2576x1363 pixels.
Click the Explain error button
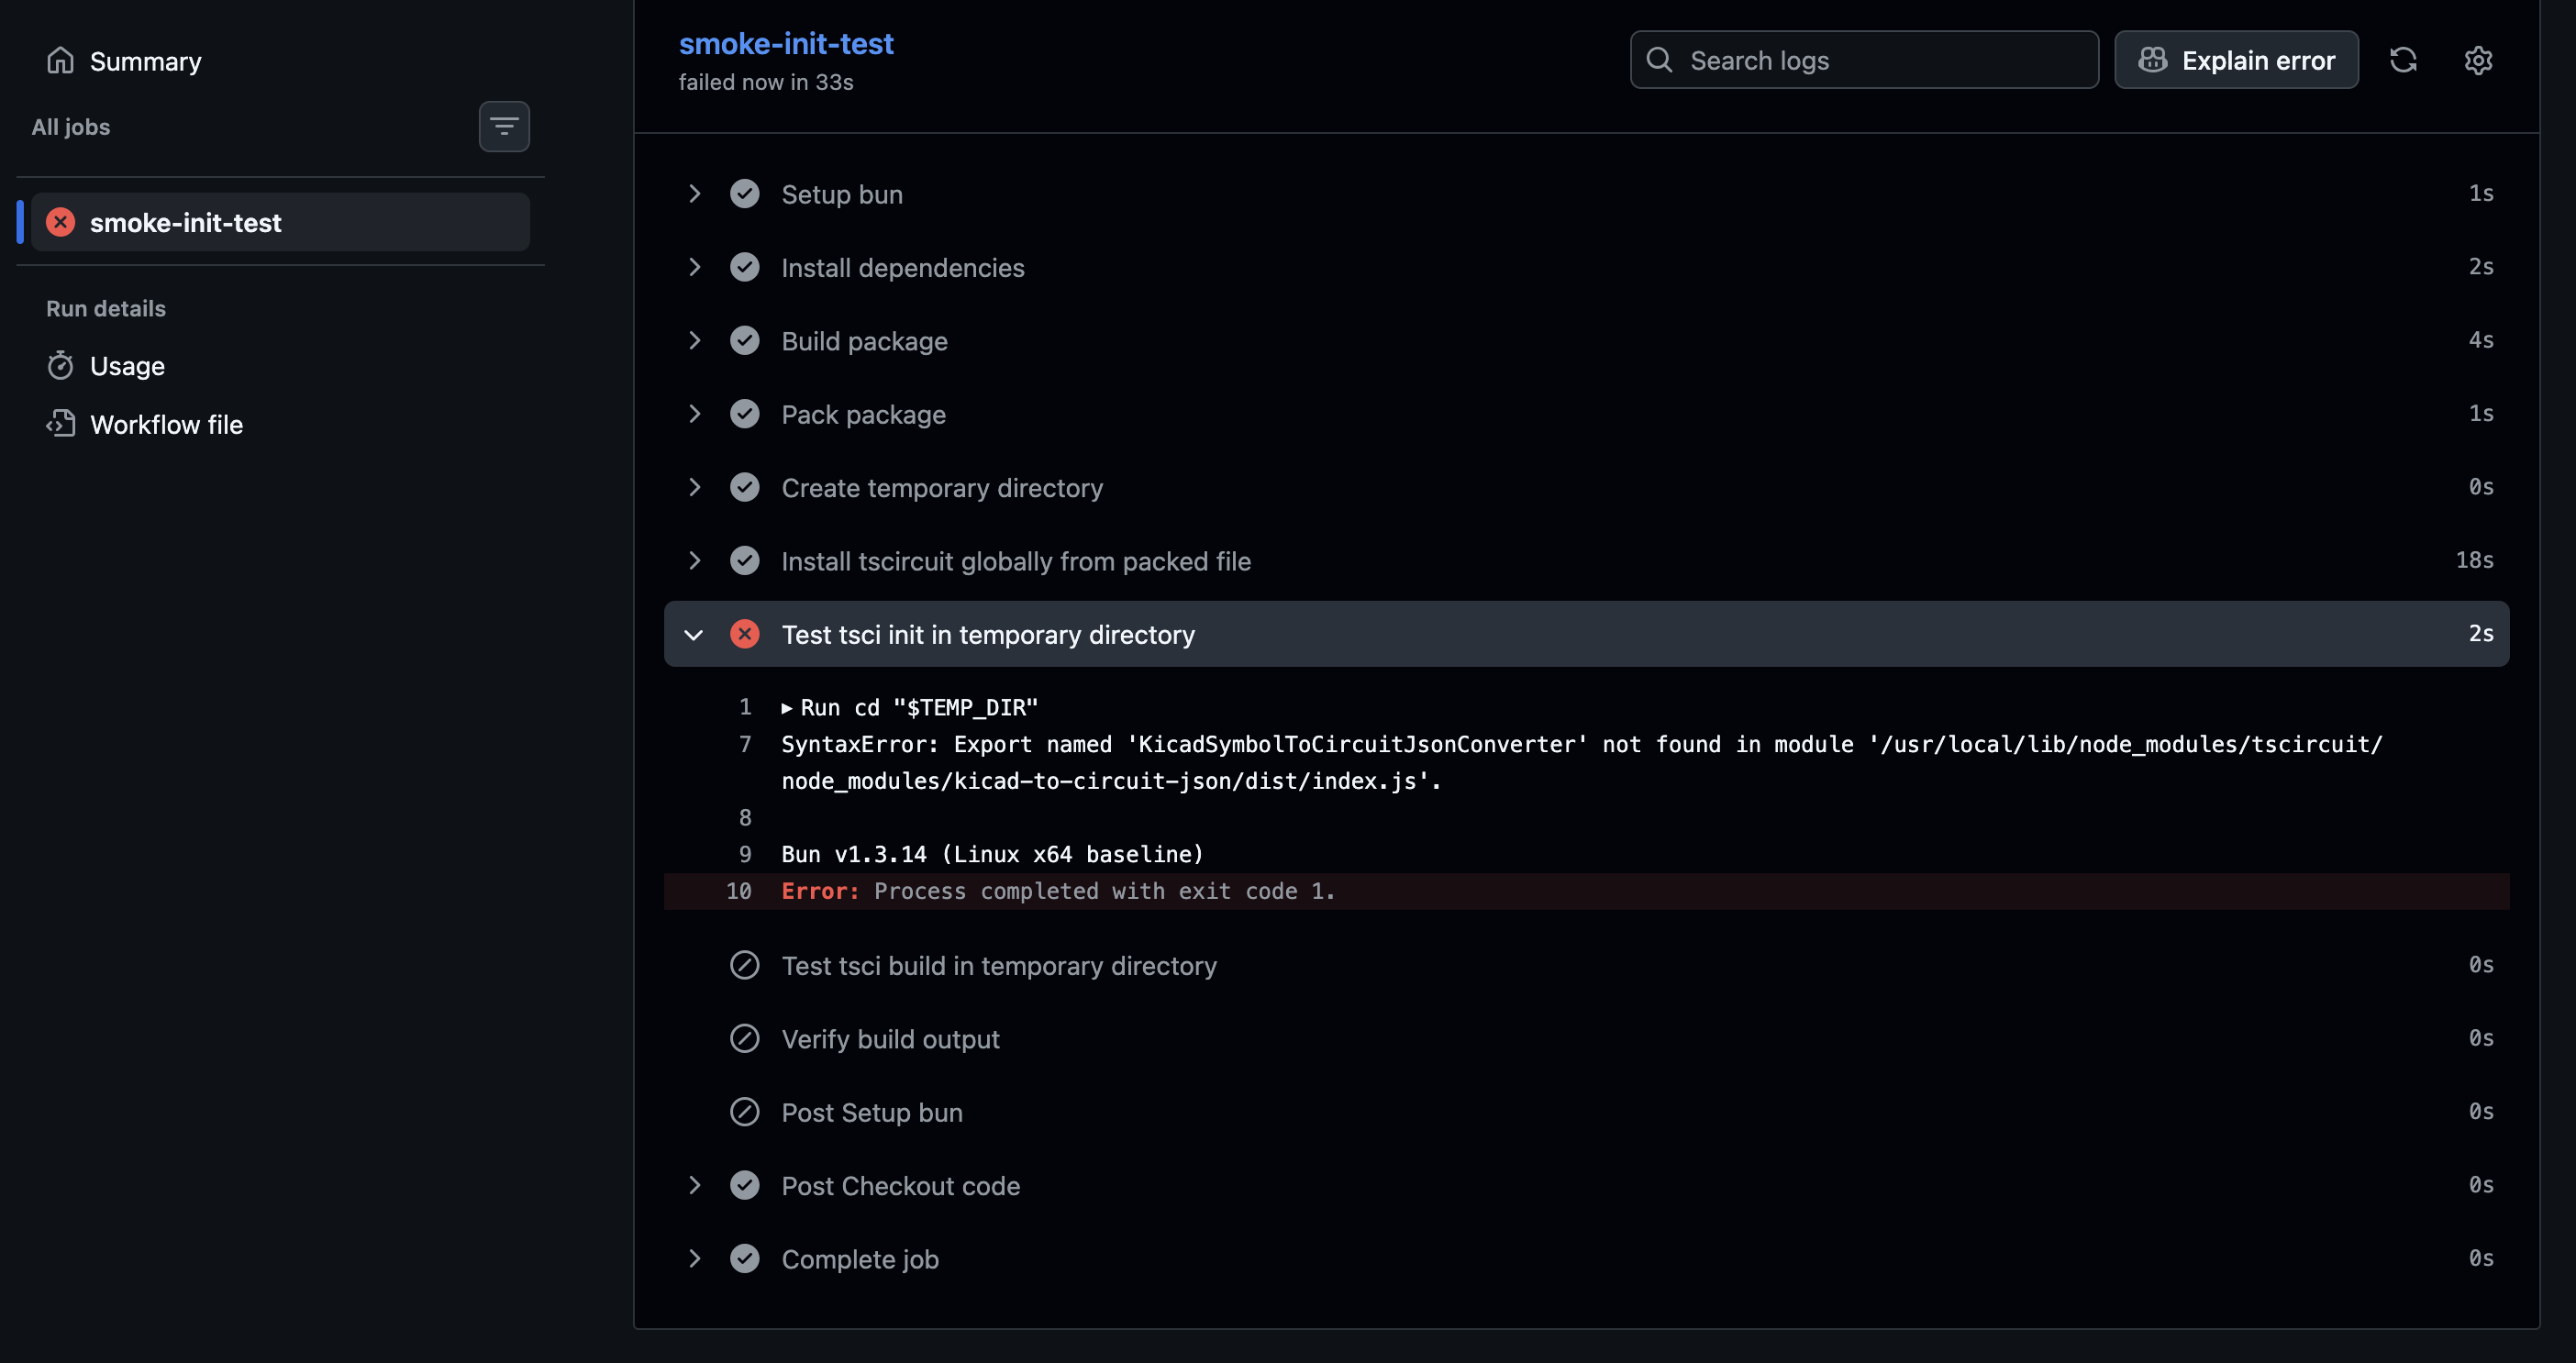pyautogui.click(x=2236, y=60)
